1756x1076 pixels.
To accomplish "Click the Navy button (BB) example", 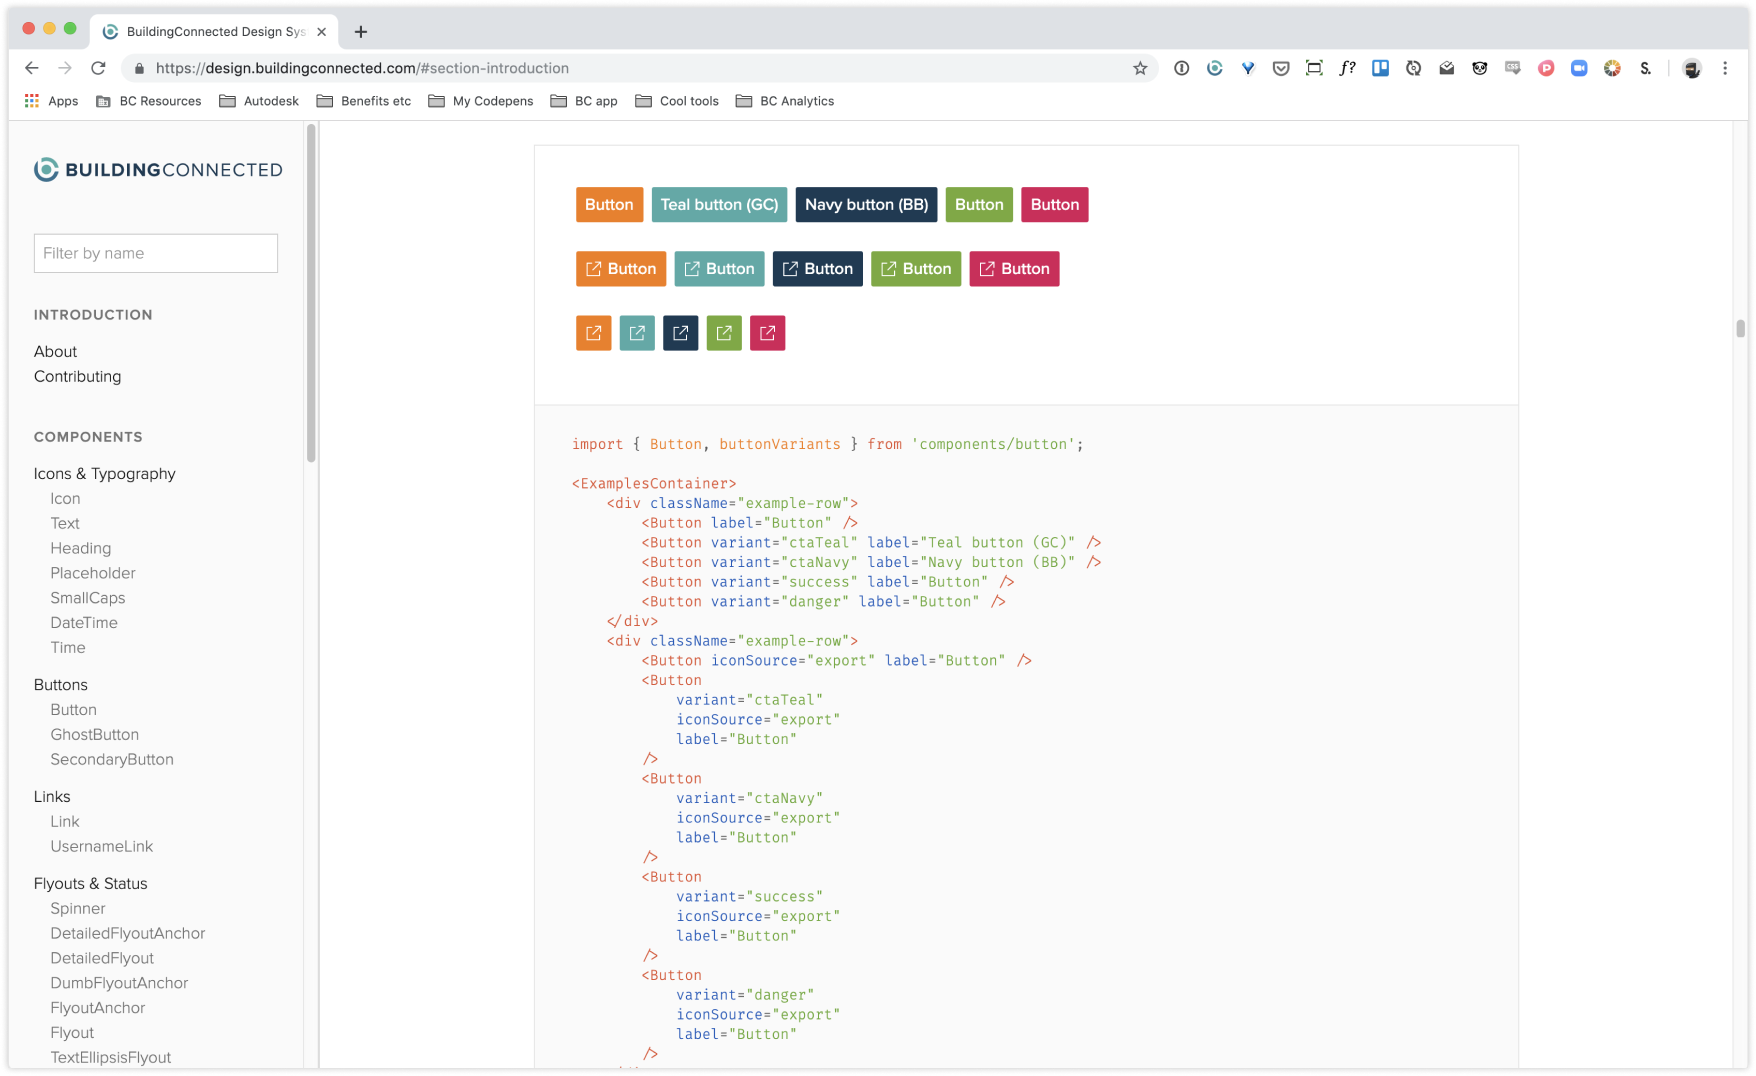I will tap(866, 205).
